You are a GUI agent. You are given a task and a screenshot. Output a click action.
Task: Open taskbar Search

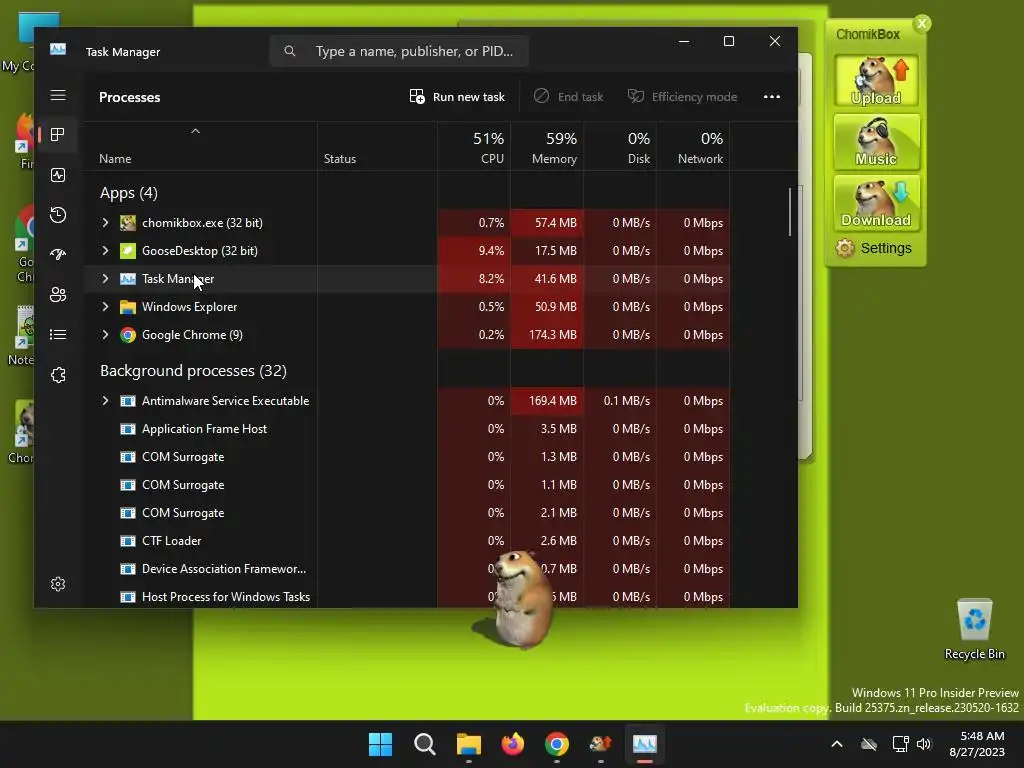coord(424,744)
